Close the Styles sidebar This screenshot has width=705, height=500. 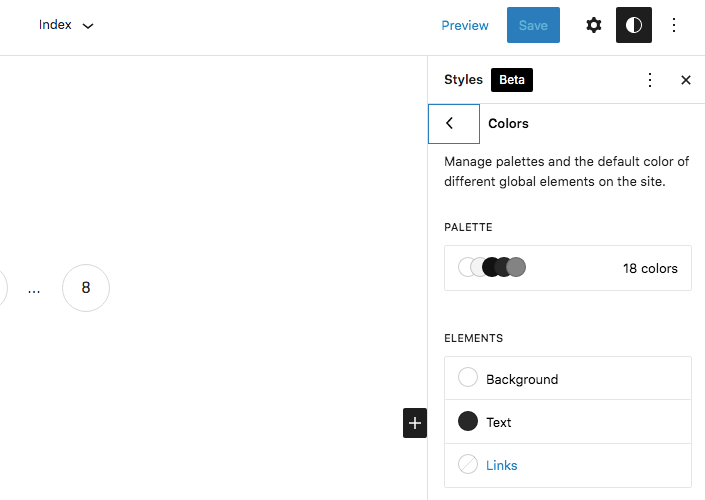(686, 80)
